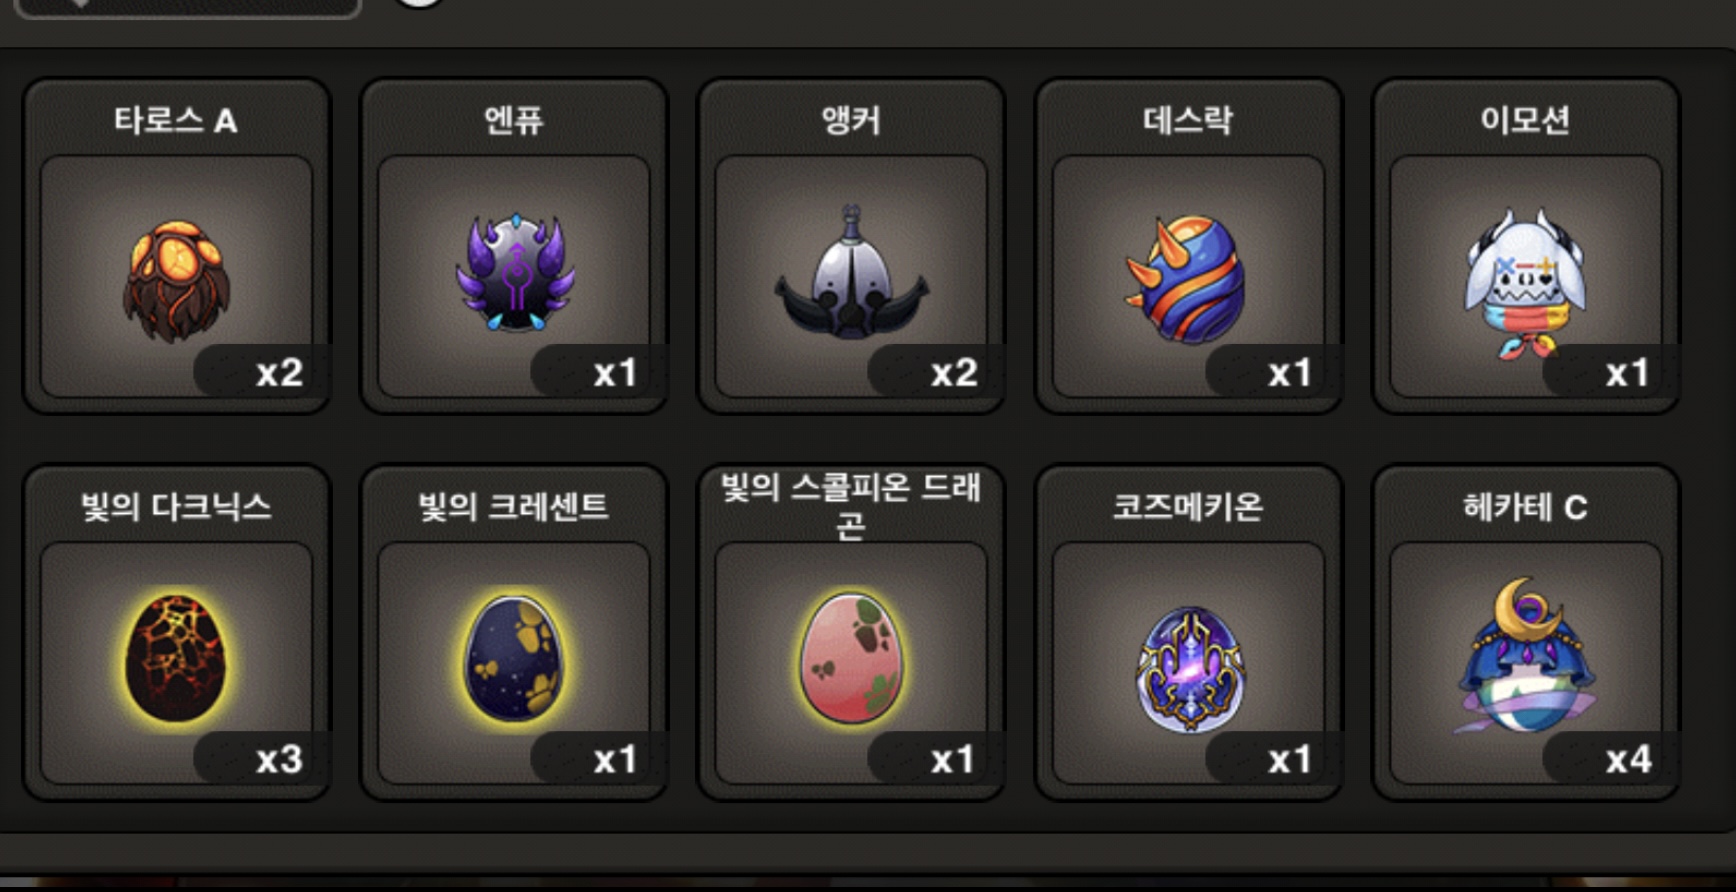Click the 엔퓨 purple horned egg
Viewport: 1736px width, 892px height.
[515, 272]
